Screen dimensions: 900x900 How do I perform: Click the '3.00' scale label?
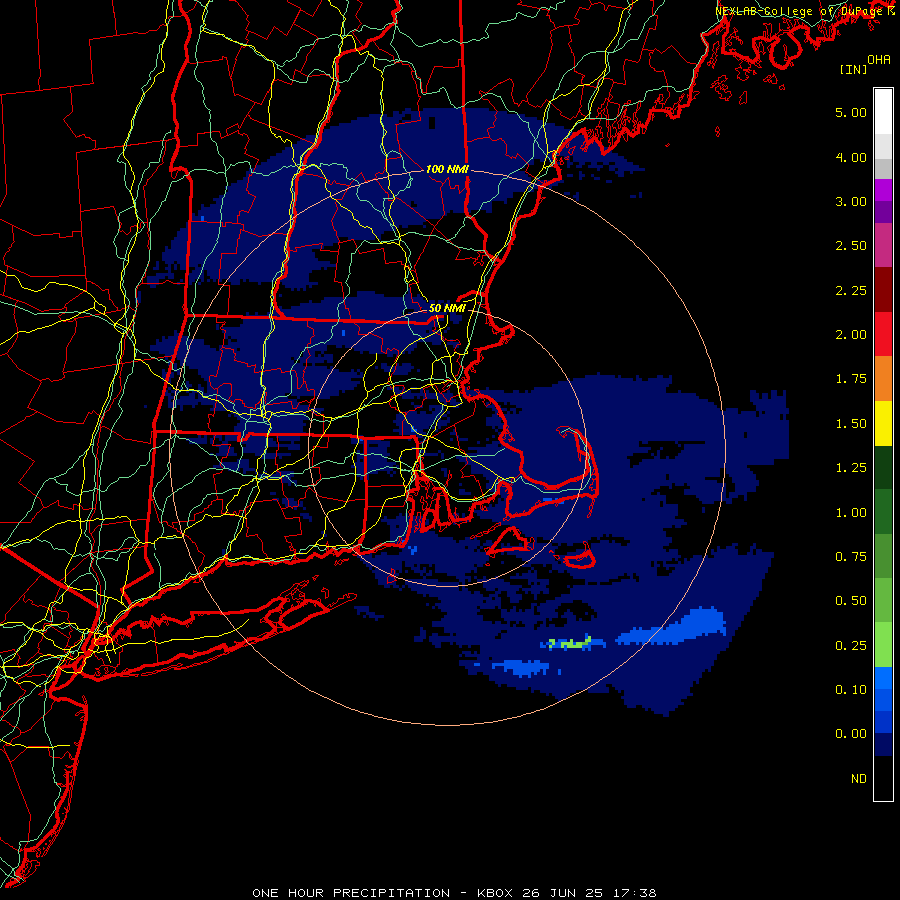(851, 201)
